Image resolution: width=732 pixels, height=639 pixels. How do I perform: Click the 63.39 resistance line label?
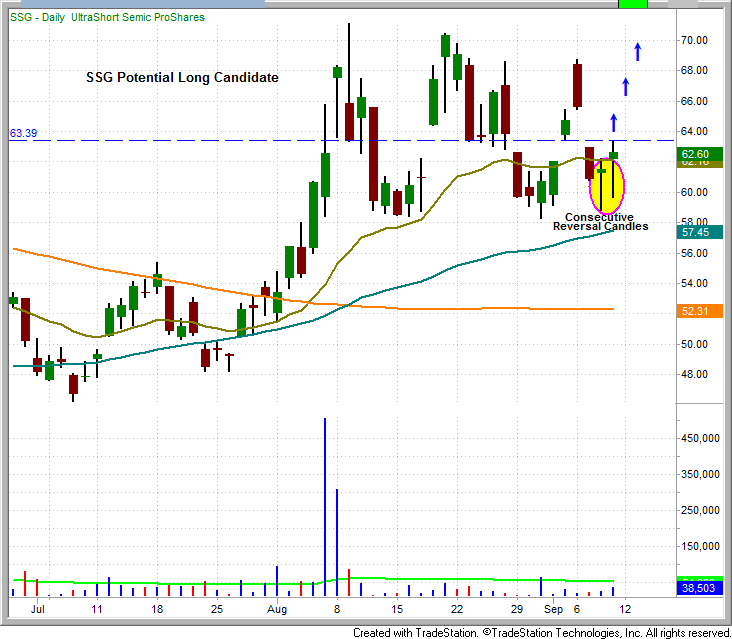(23, 133)
